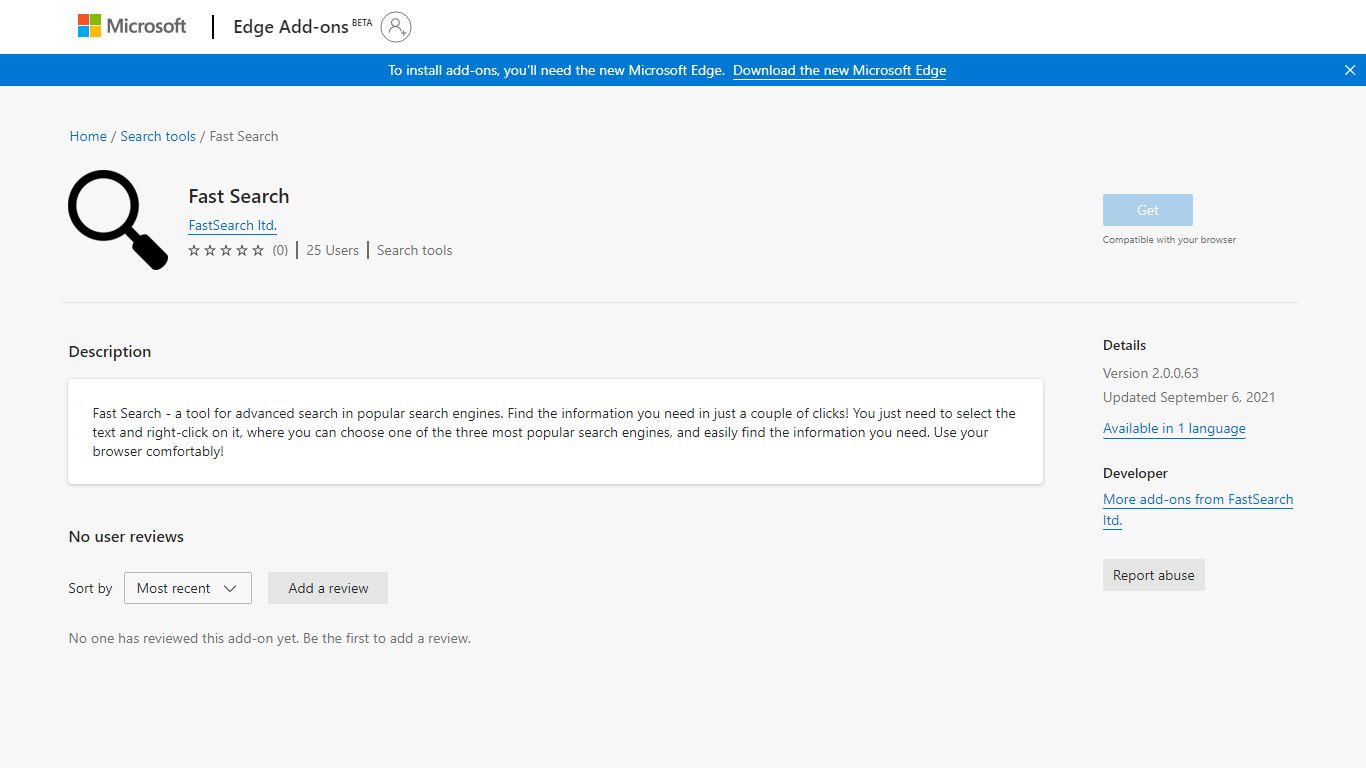The width and height of the screenshot is (1366, 768).
Task: Click the Details heading
Action: (1124, 345)
